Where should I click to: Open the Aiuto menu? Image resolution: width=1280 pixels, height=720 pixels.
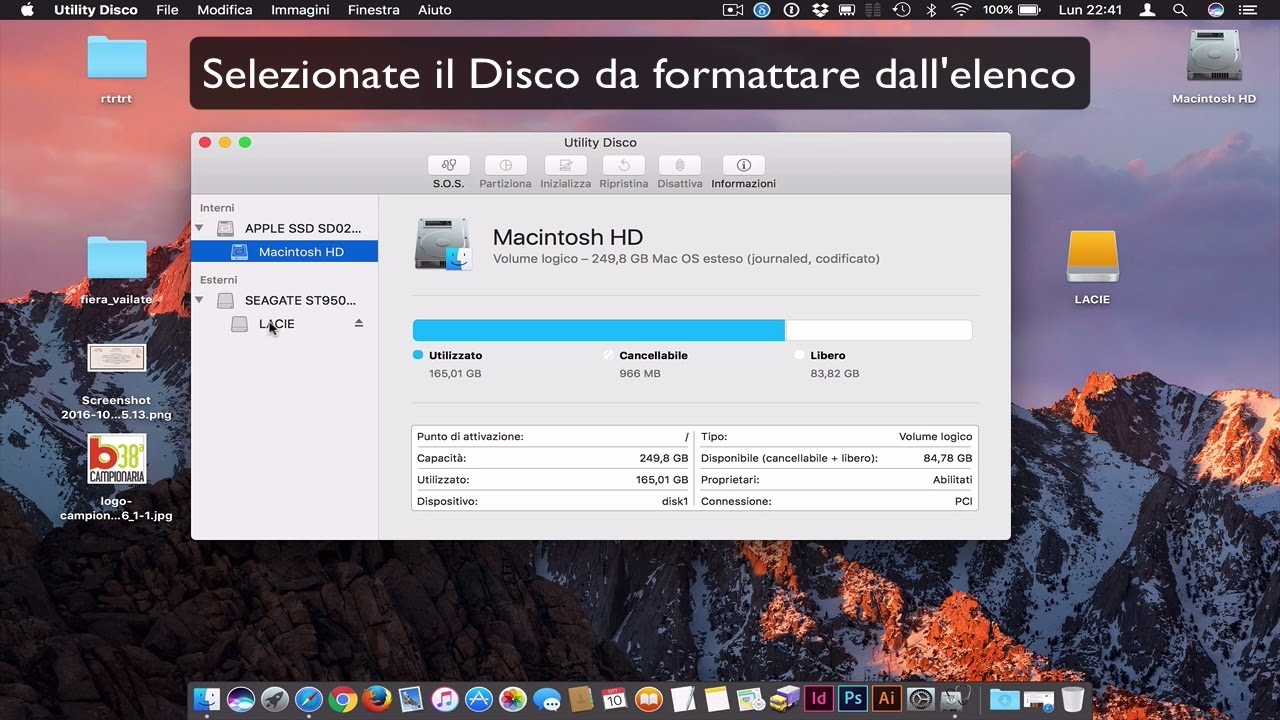[434, 10]
